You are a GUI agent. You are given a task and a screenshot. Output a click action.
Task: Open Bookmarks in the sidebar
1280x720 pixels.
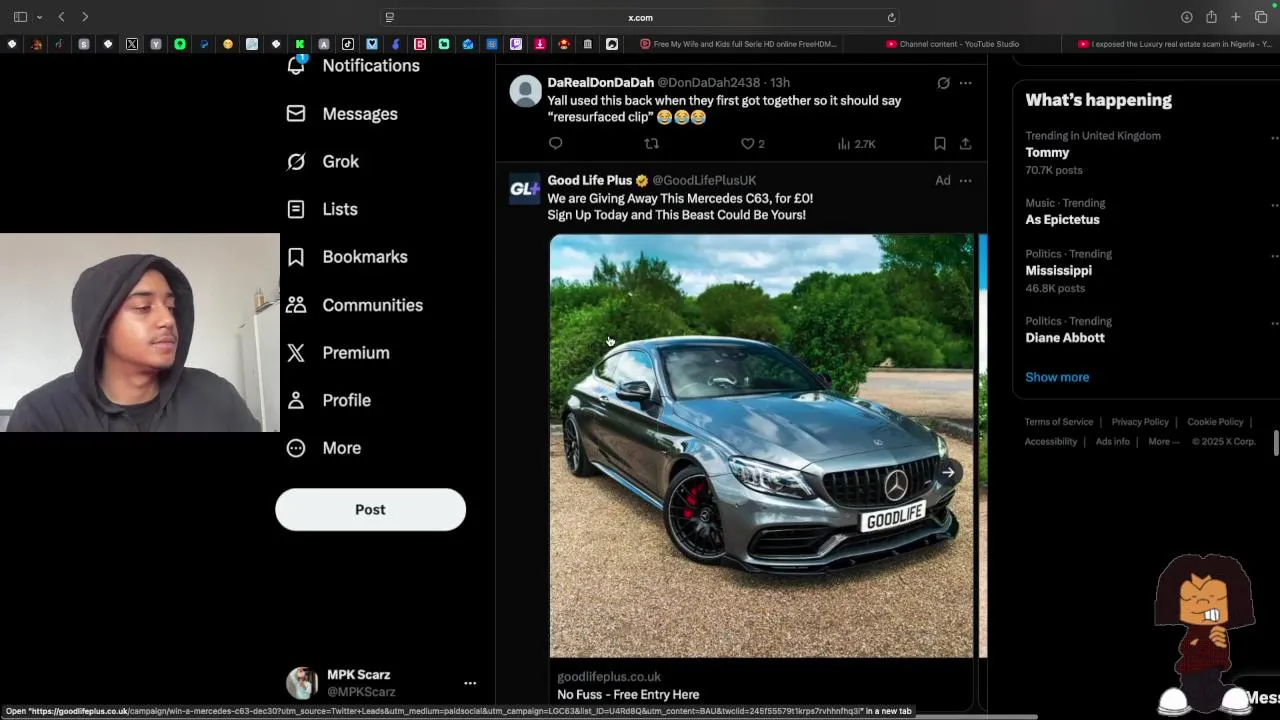click(346, 257)
